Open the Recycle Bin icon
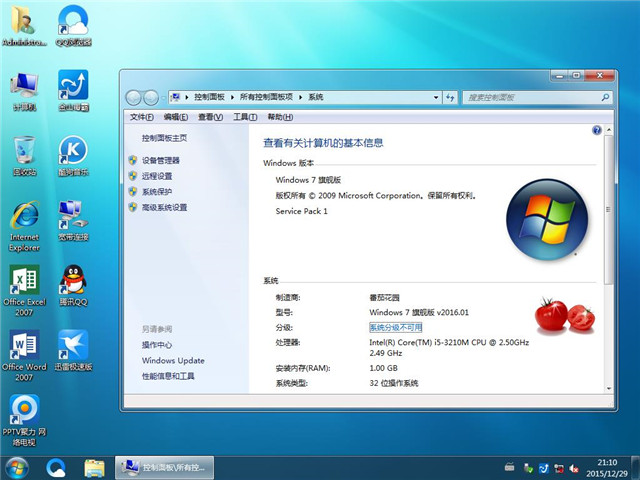 tap(24, 156)
